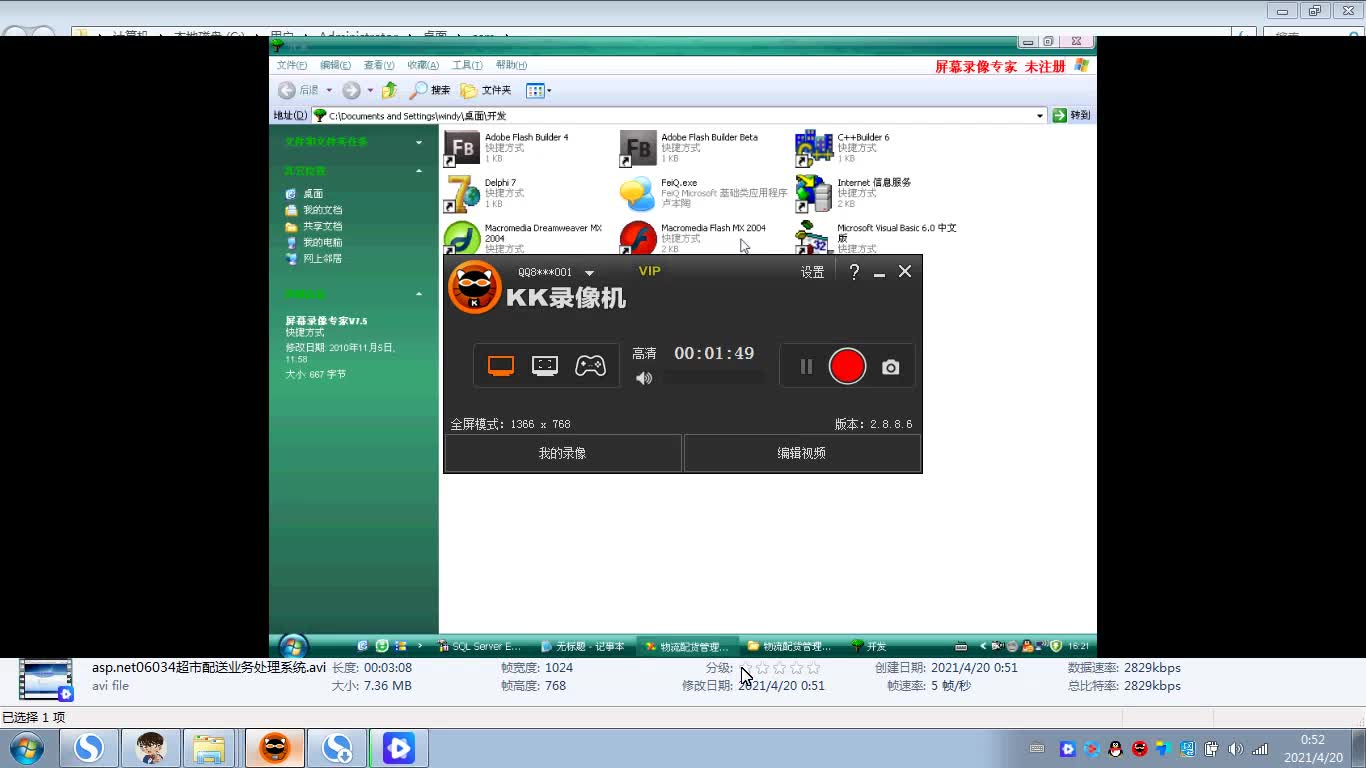Click the 转到 go button
The width and height of the screenshot is (1366, 768).
[1072, 116]
